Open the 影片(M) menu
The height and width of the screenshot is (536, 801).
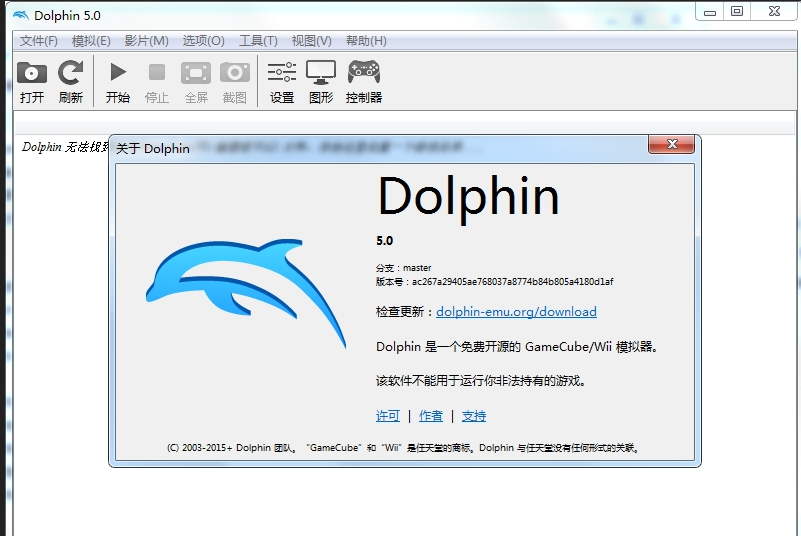[x=147, y=41]
